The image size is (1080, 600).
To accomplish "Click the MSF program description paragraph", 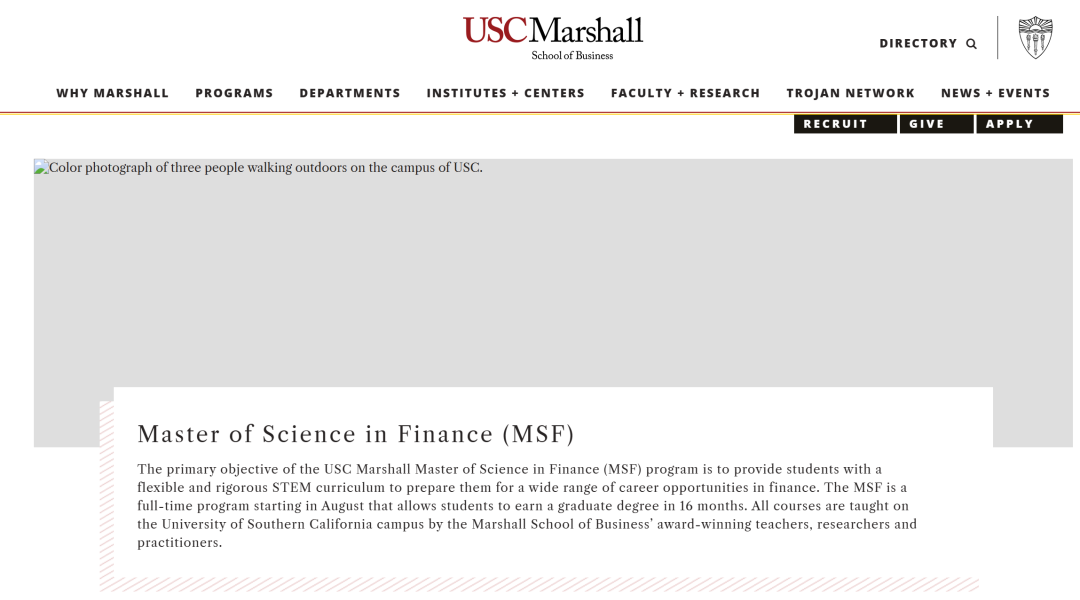I will [x=527, y=506].
